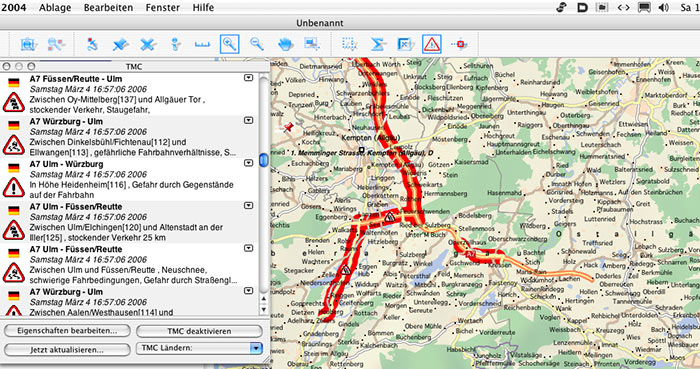The image size is (700, 369).
Task: Activate the hand pan tool
Action: pyautogui.click(x=285, y=44)
